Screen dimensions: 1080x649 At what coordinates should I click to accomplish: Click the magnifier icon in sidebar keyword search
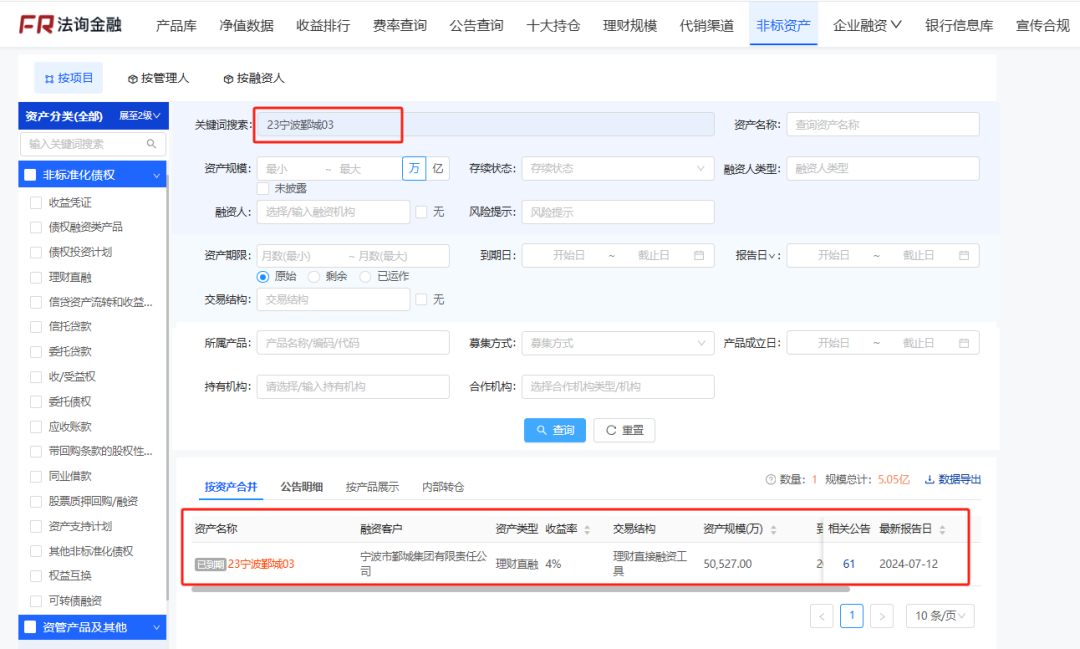[x=151, y=144]
